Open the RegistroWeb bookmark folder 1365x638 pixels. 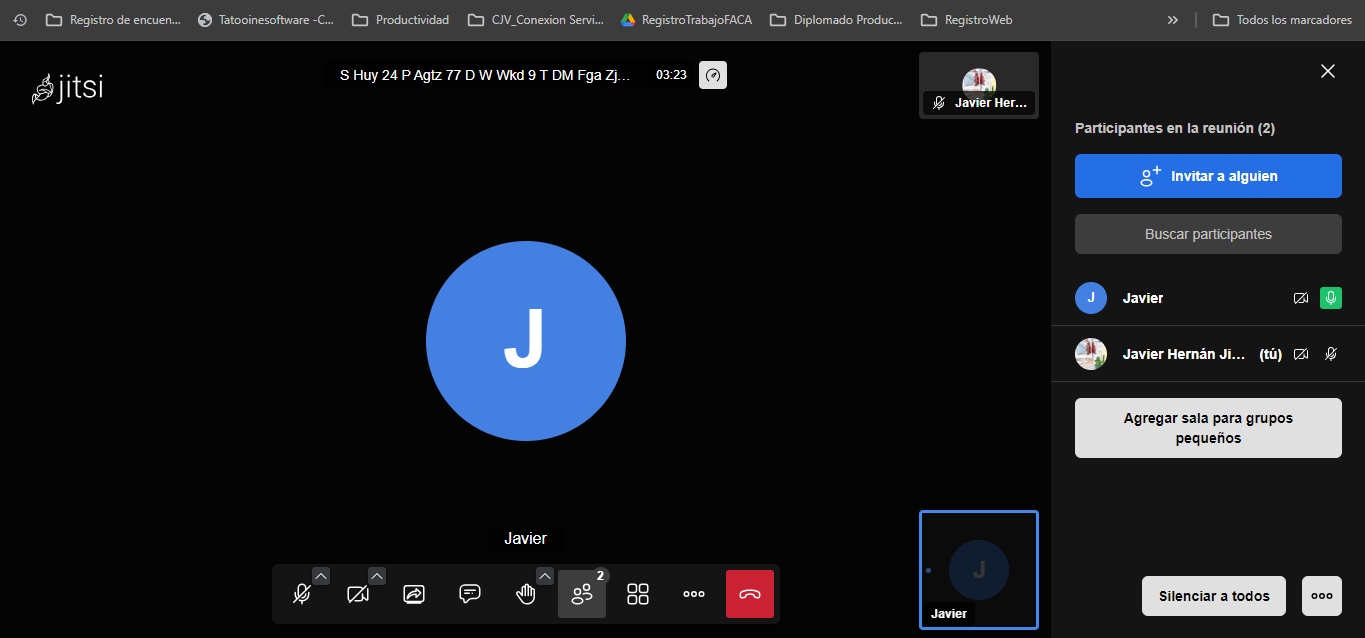pos(966,19)
